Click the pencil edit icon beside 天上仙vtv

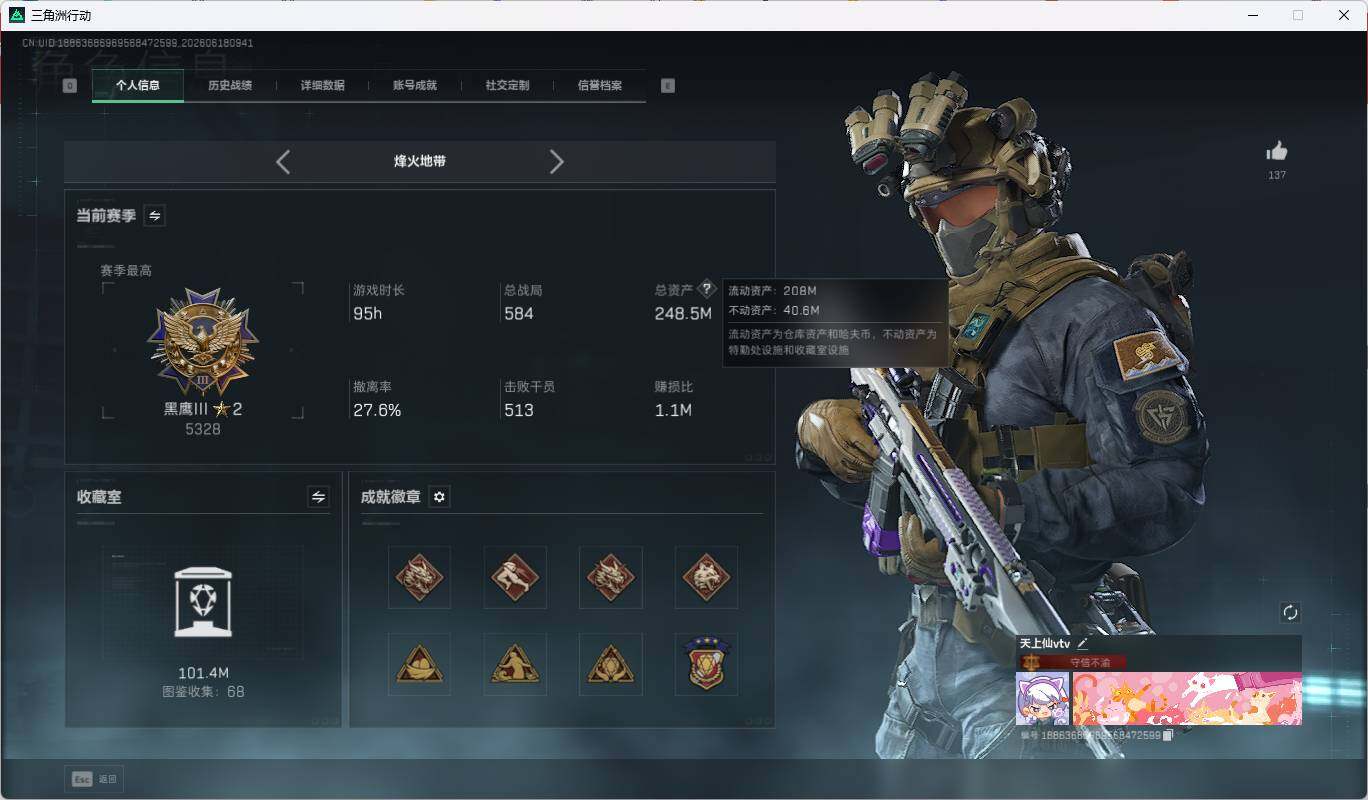[x=1082, y=644]
